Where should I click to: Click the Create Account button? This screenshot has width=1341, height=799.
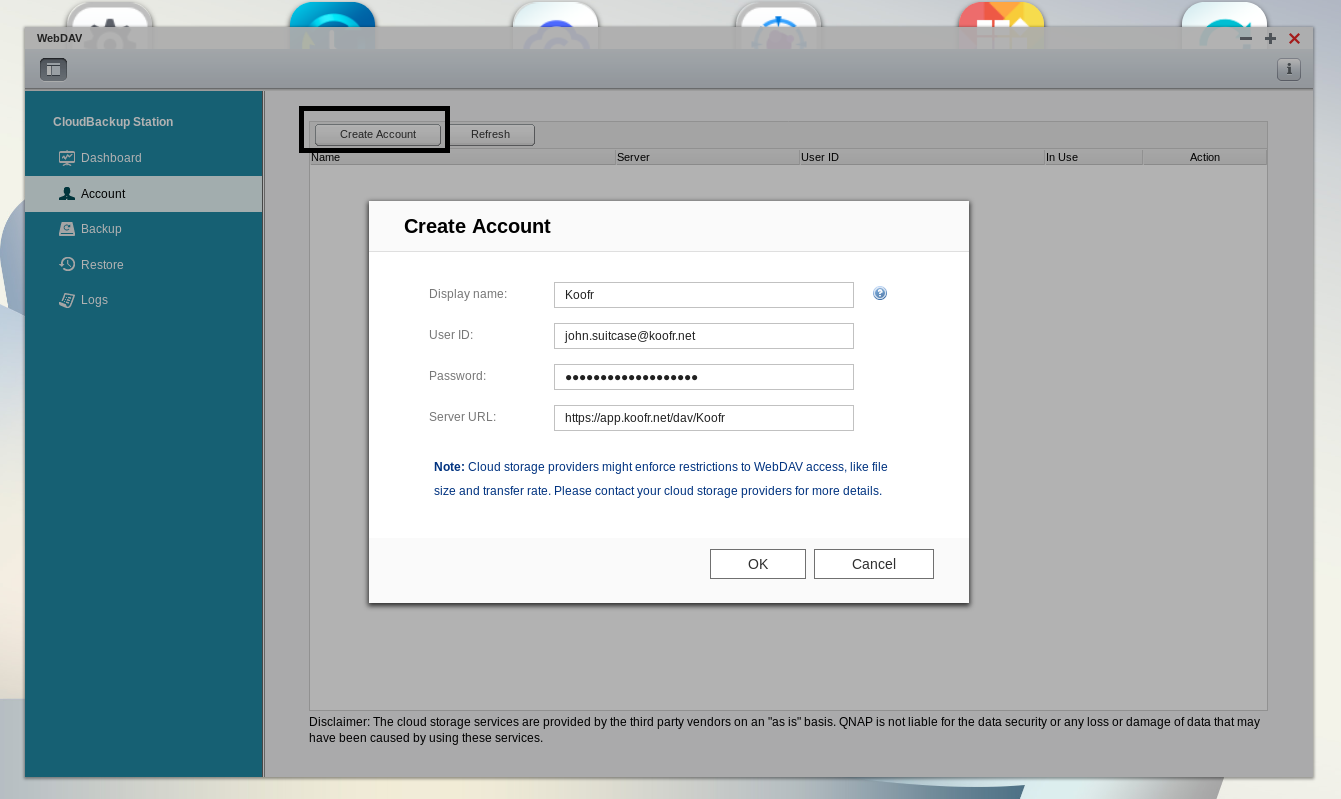click(378, 134)
